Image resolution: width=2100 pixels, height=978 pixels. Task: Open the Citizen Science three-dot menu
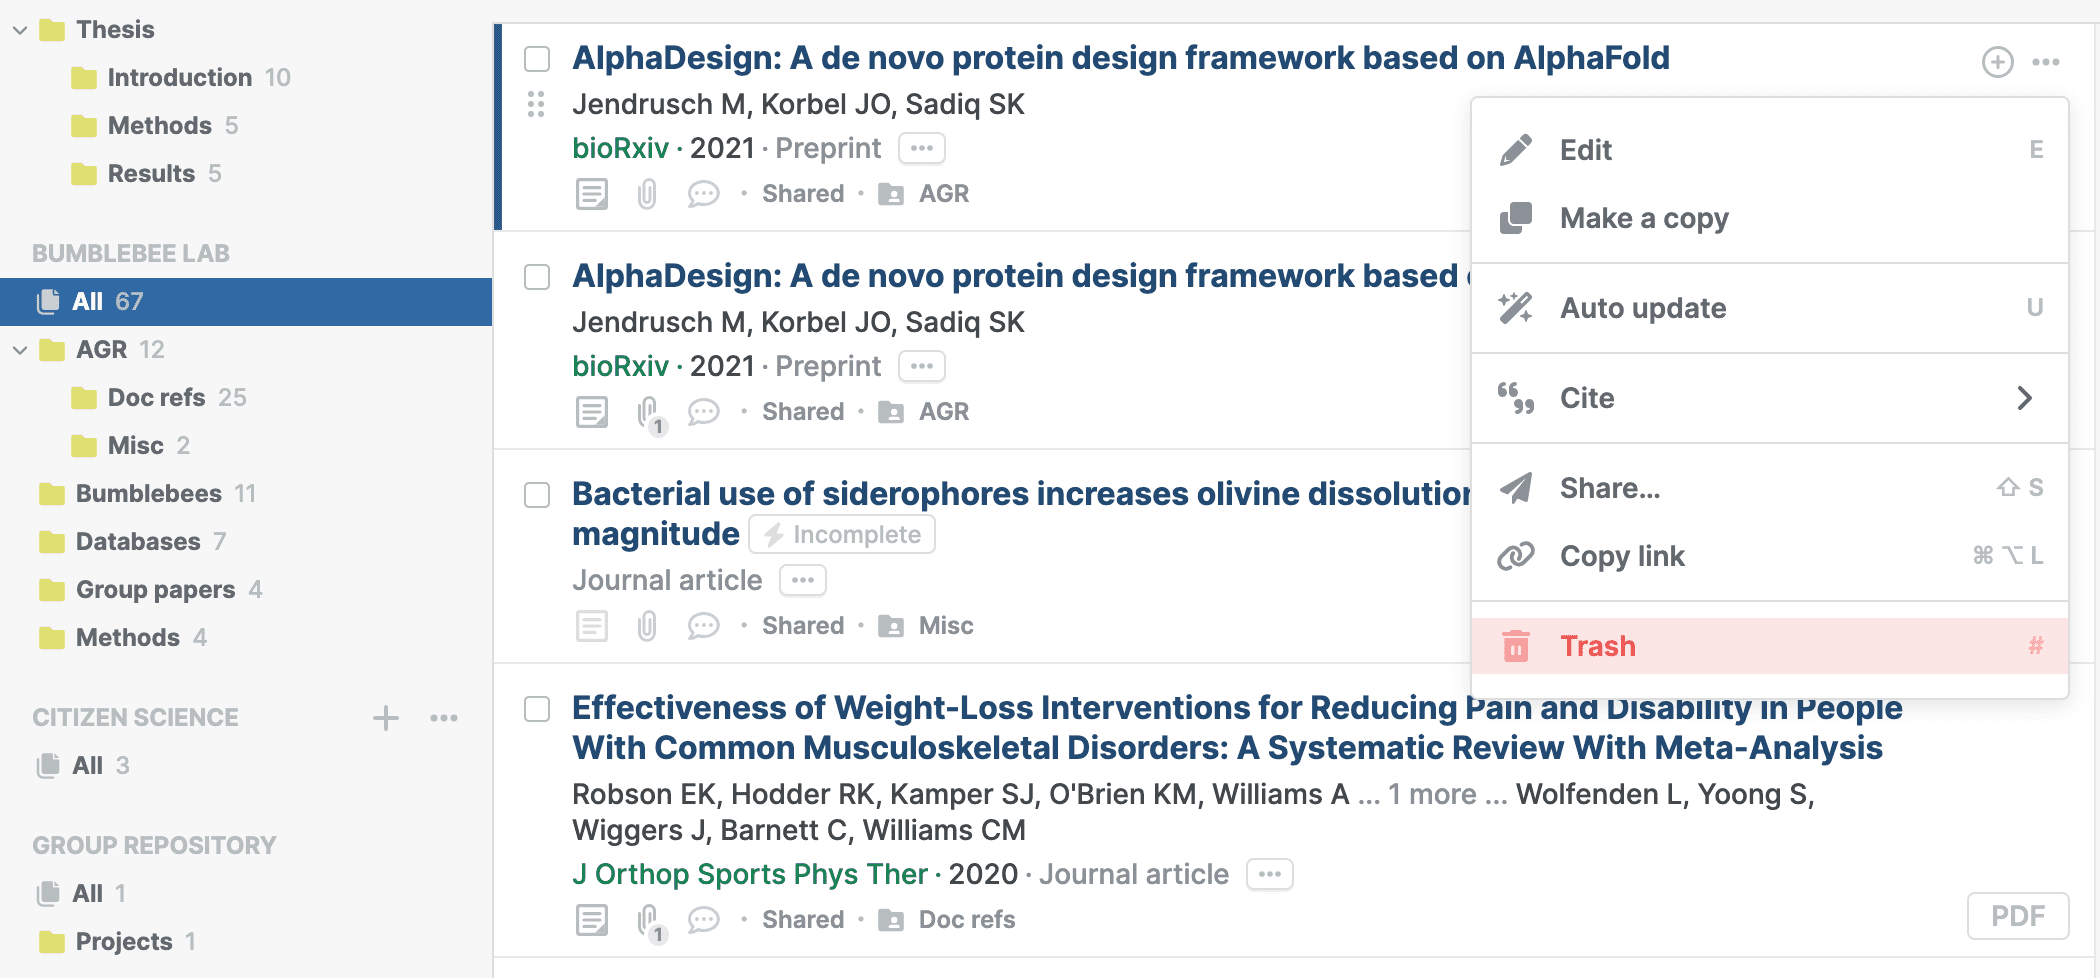(x=443, y=718)
